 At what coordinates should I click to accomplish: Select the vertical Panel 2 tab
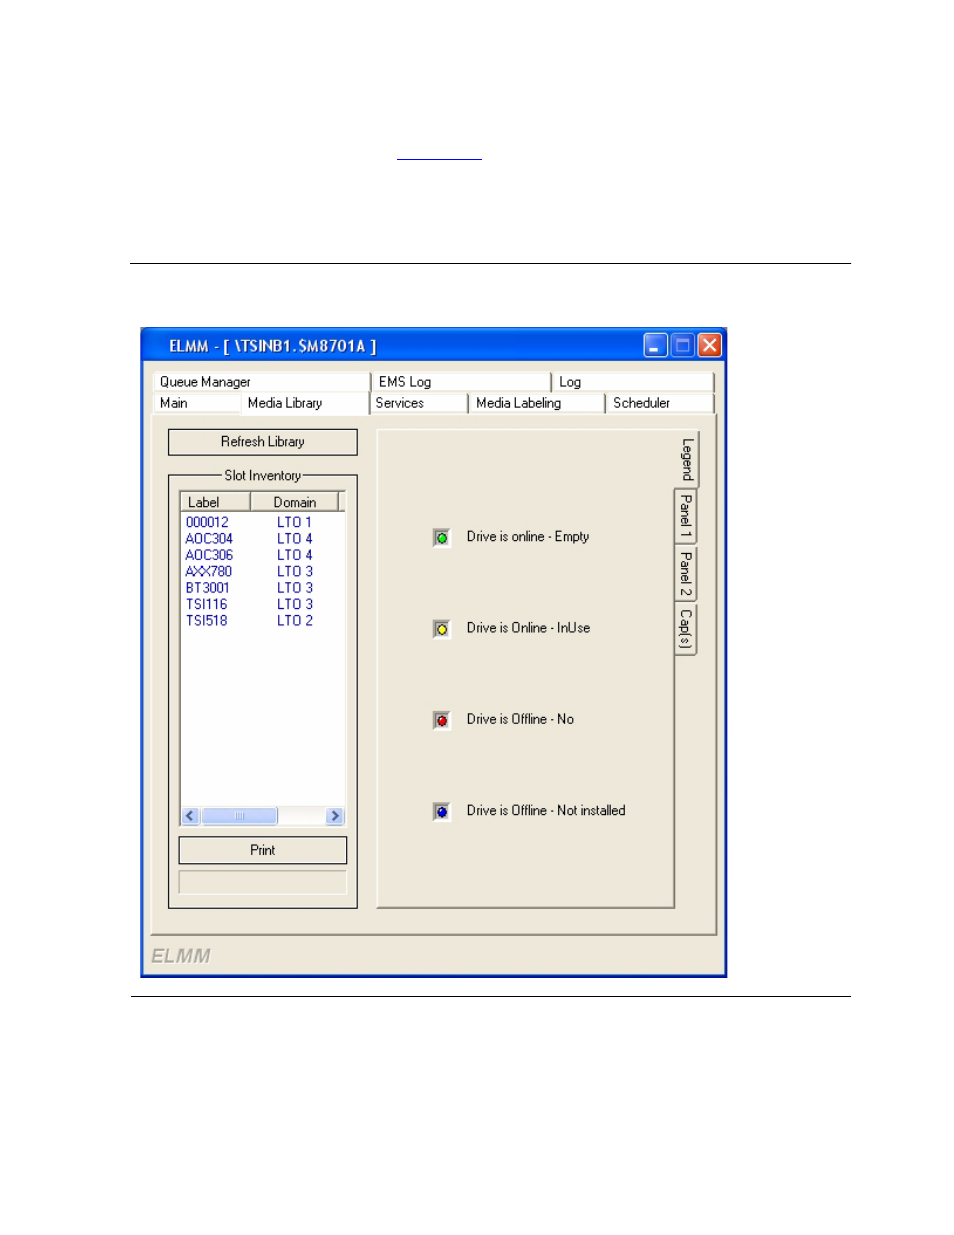pyautogui.click(x=686, y=574)
